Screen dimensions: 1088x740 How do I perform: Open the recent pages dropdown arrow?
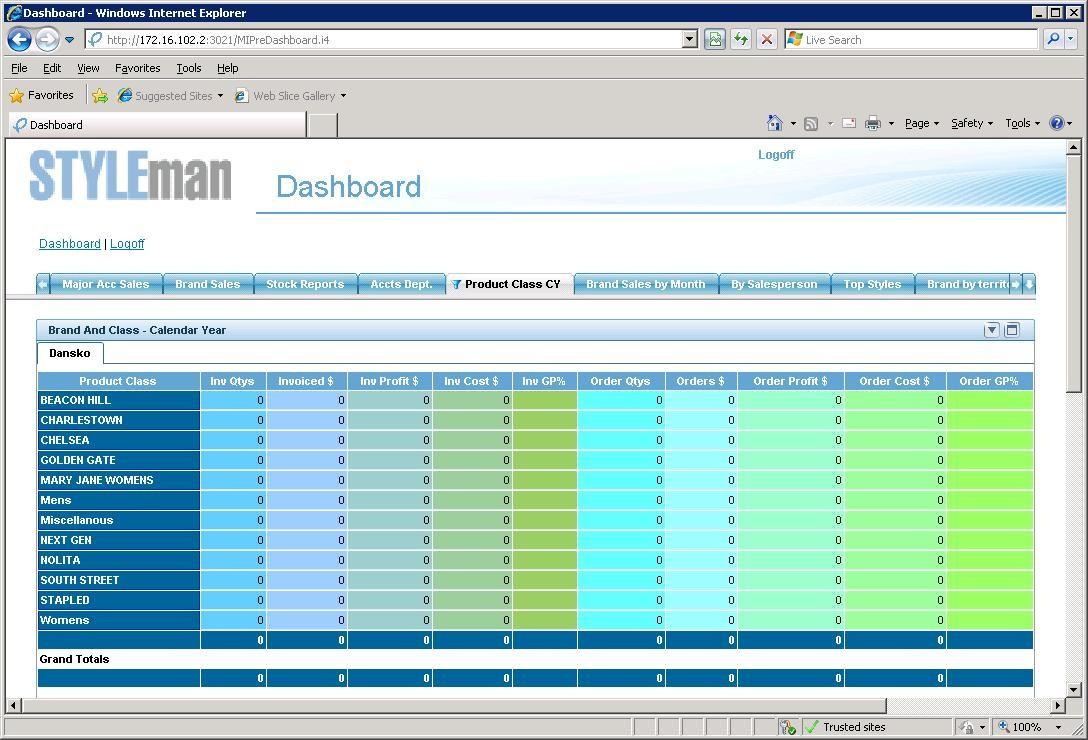coord(69,40)
